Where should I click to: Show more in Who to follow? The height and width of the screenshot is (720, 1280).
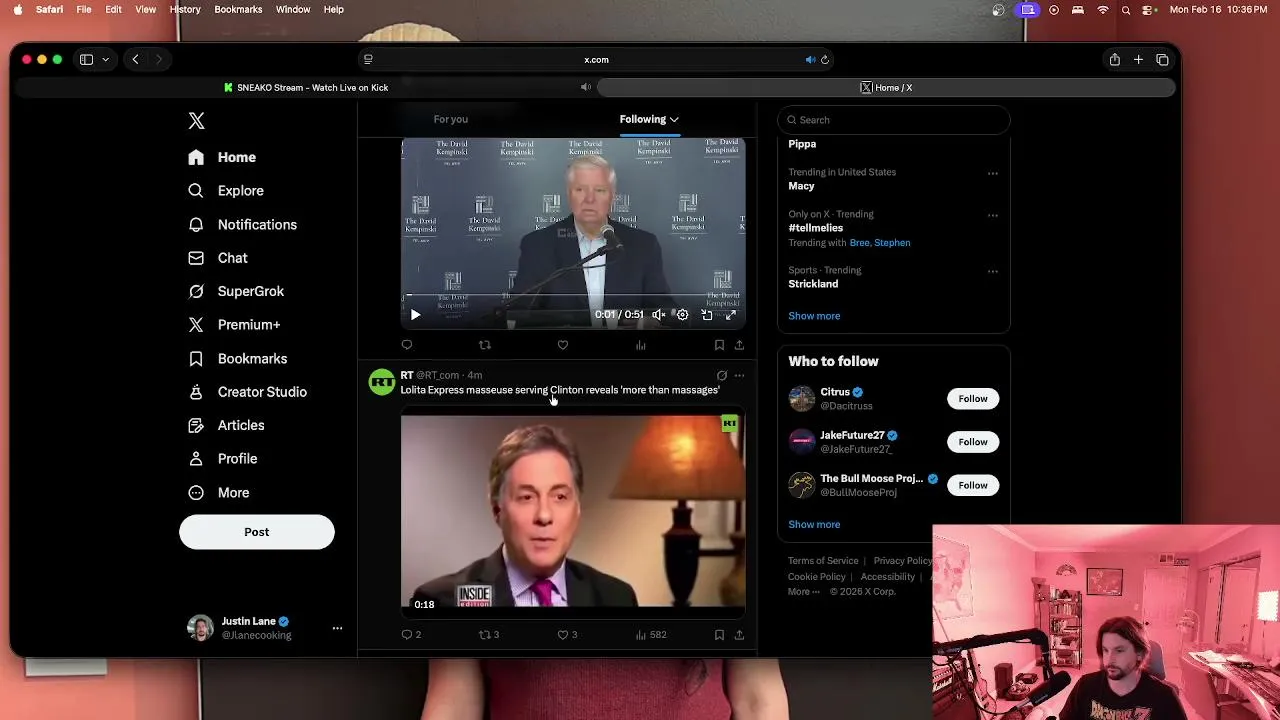pyautogui.click(x=814, y=524)
